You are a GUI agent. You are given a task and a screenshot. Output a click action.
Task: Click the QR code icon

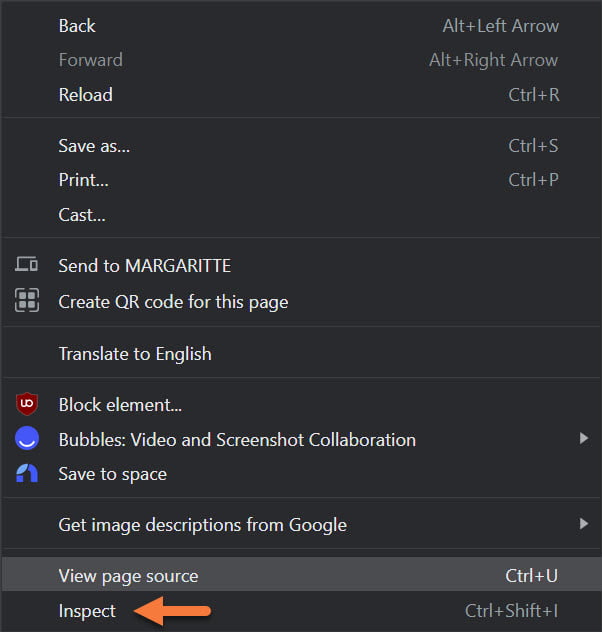pos(27,301)
